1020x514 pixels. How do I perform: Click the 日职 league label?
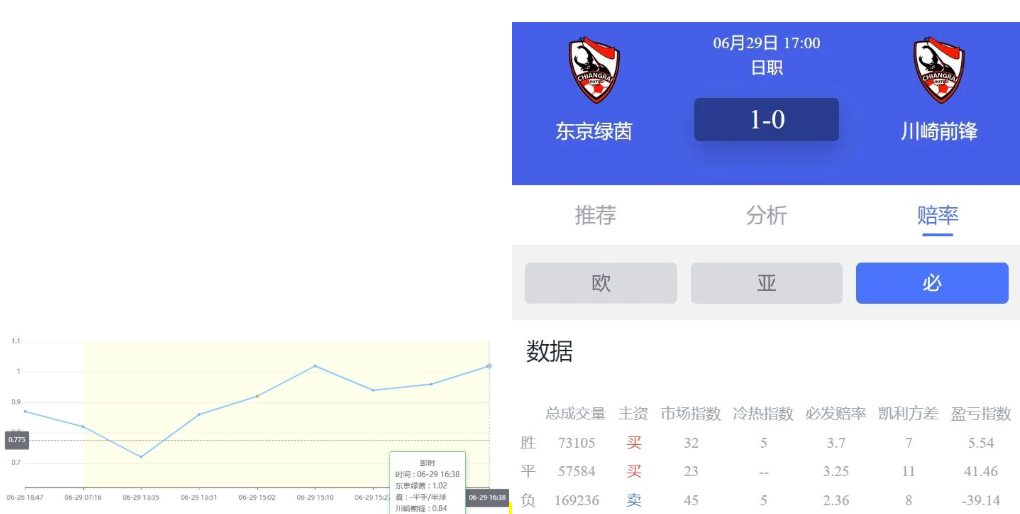point(766,68)
